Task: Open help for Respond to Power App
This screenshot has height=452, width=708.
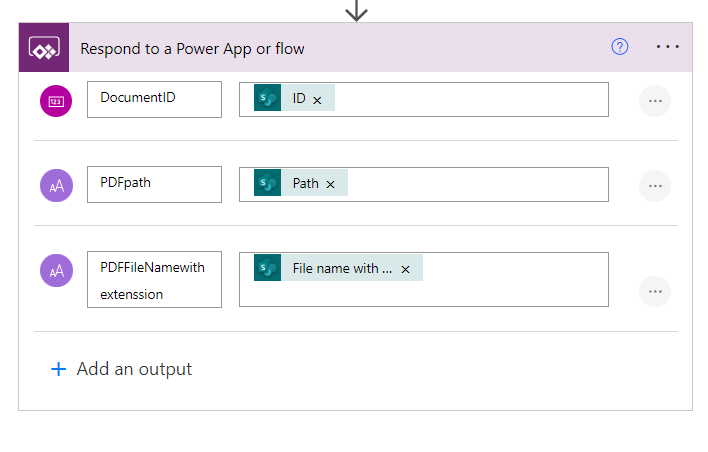Action: click(x=620, y=47)
